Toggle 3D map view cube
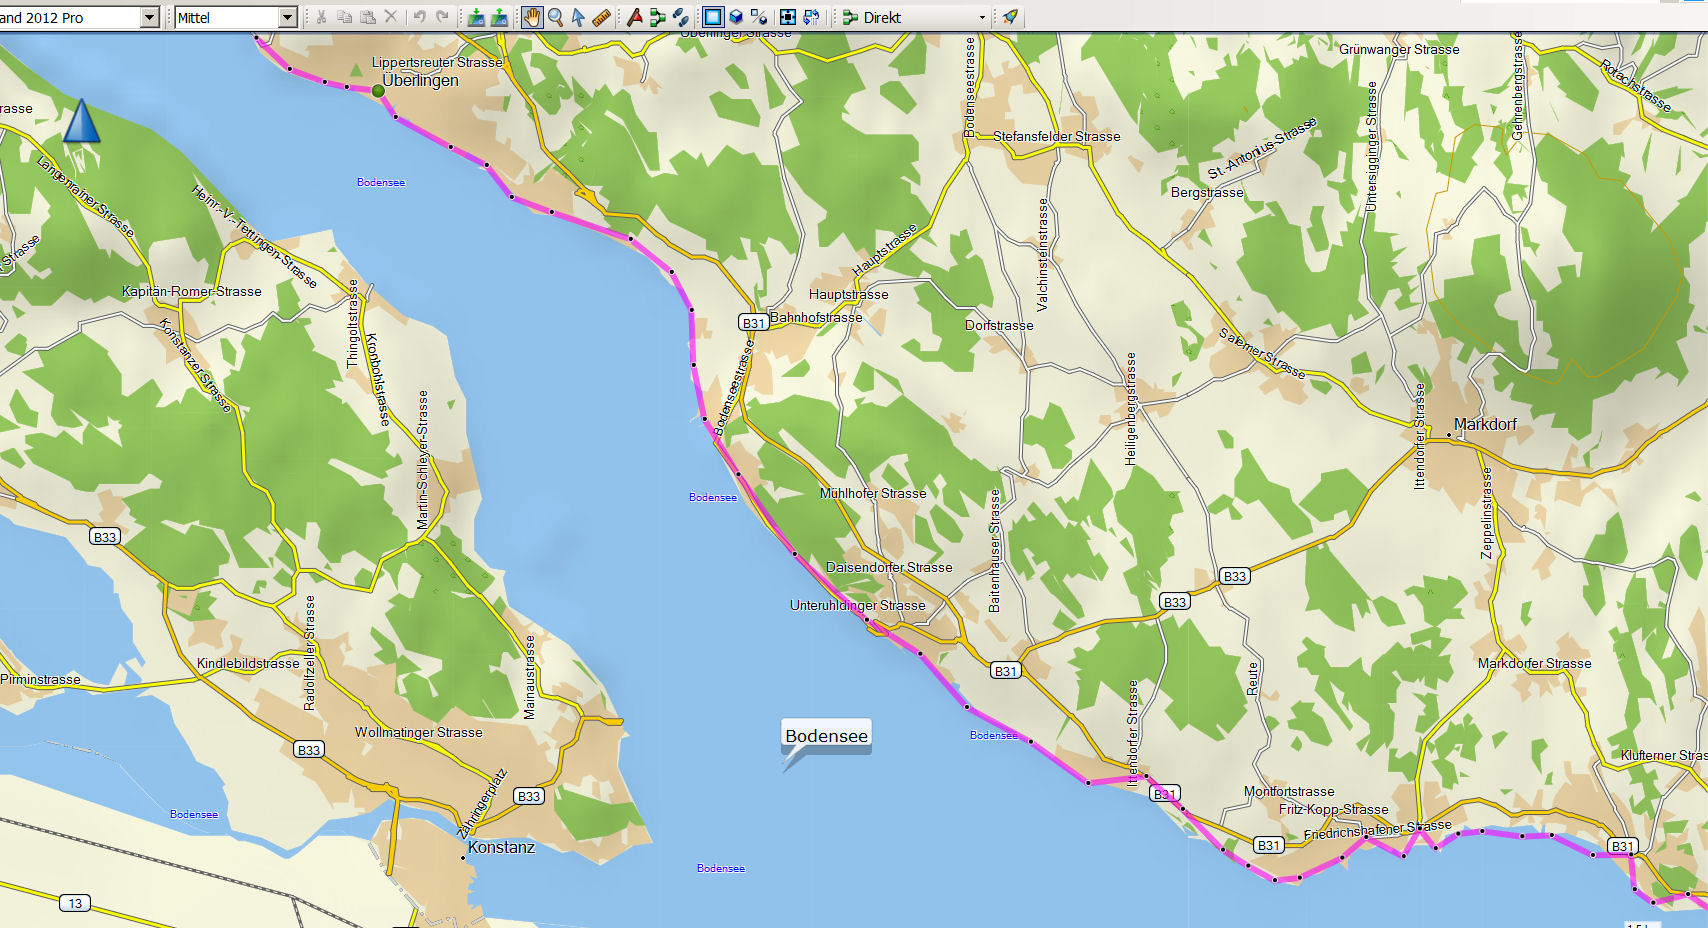1708x928 pixels. click(736, 17)
